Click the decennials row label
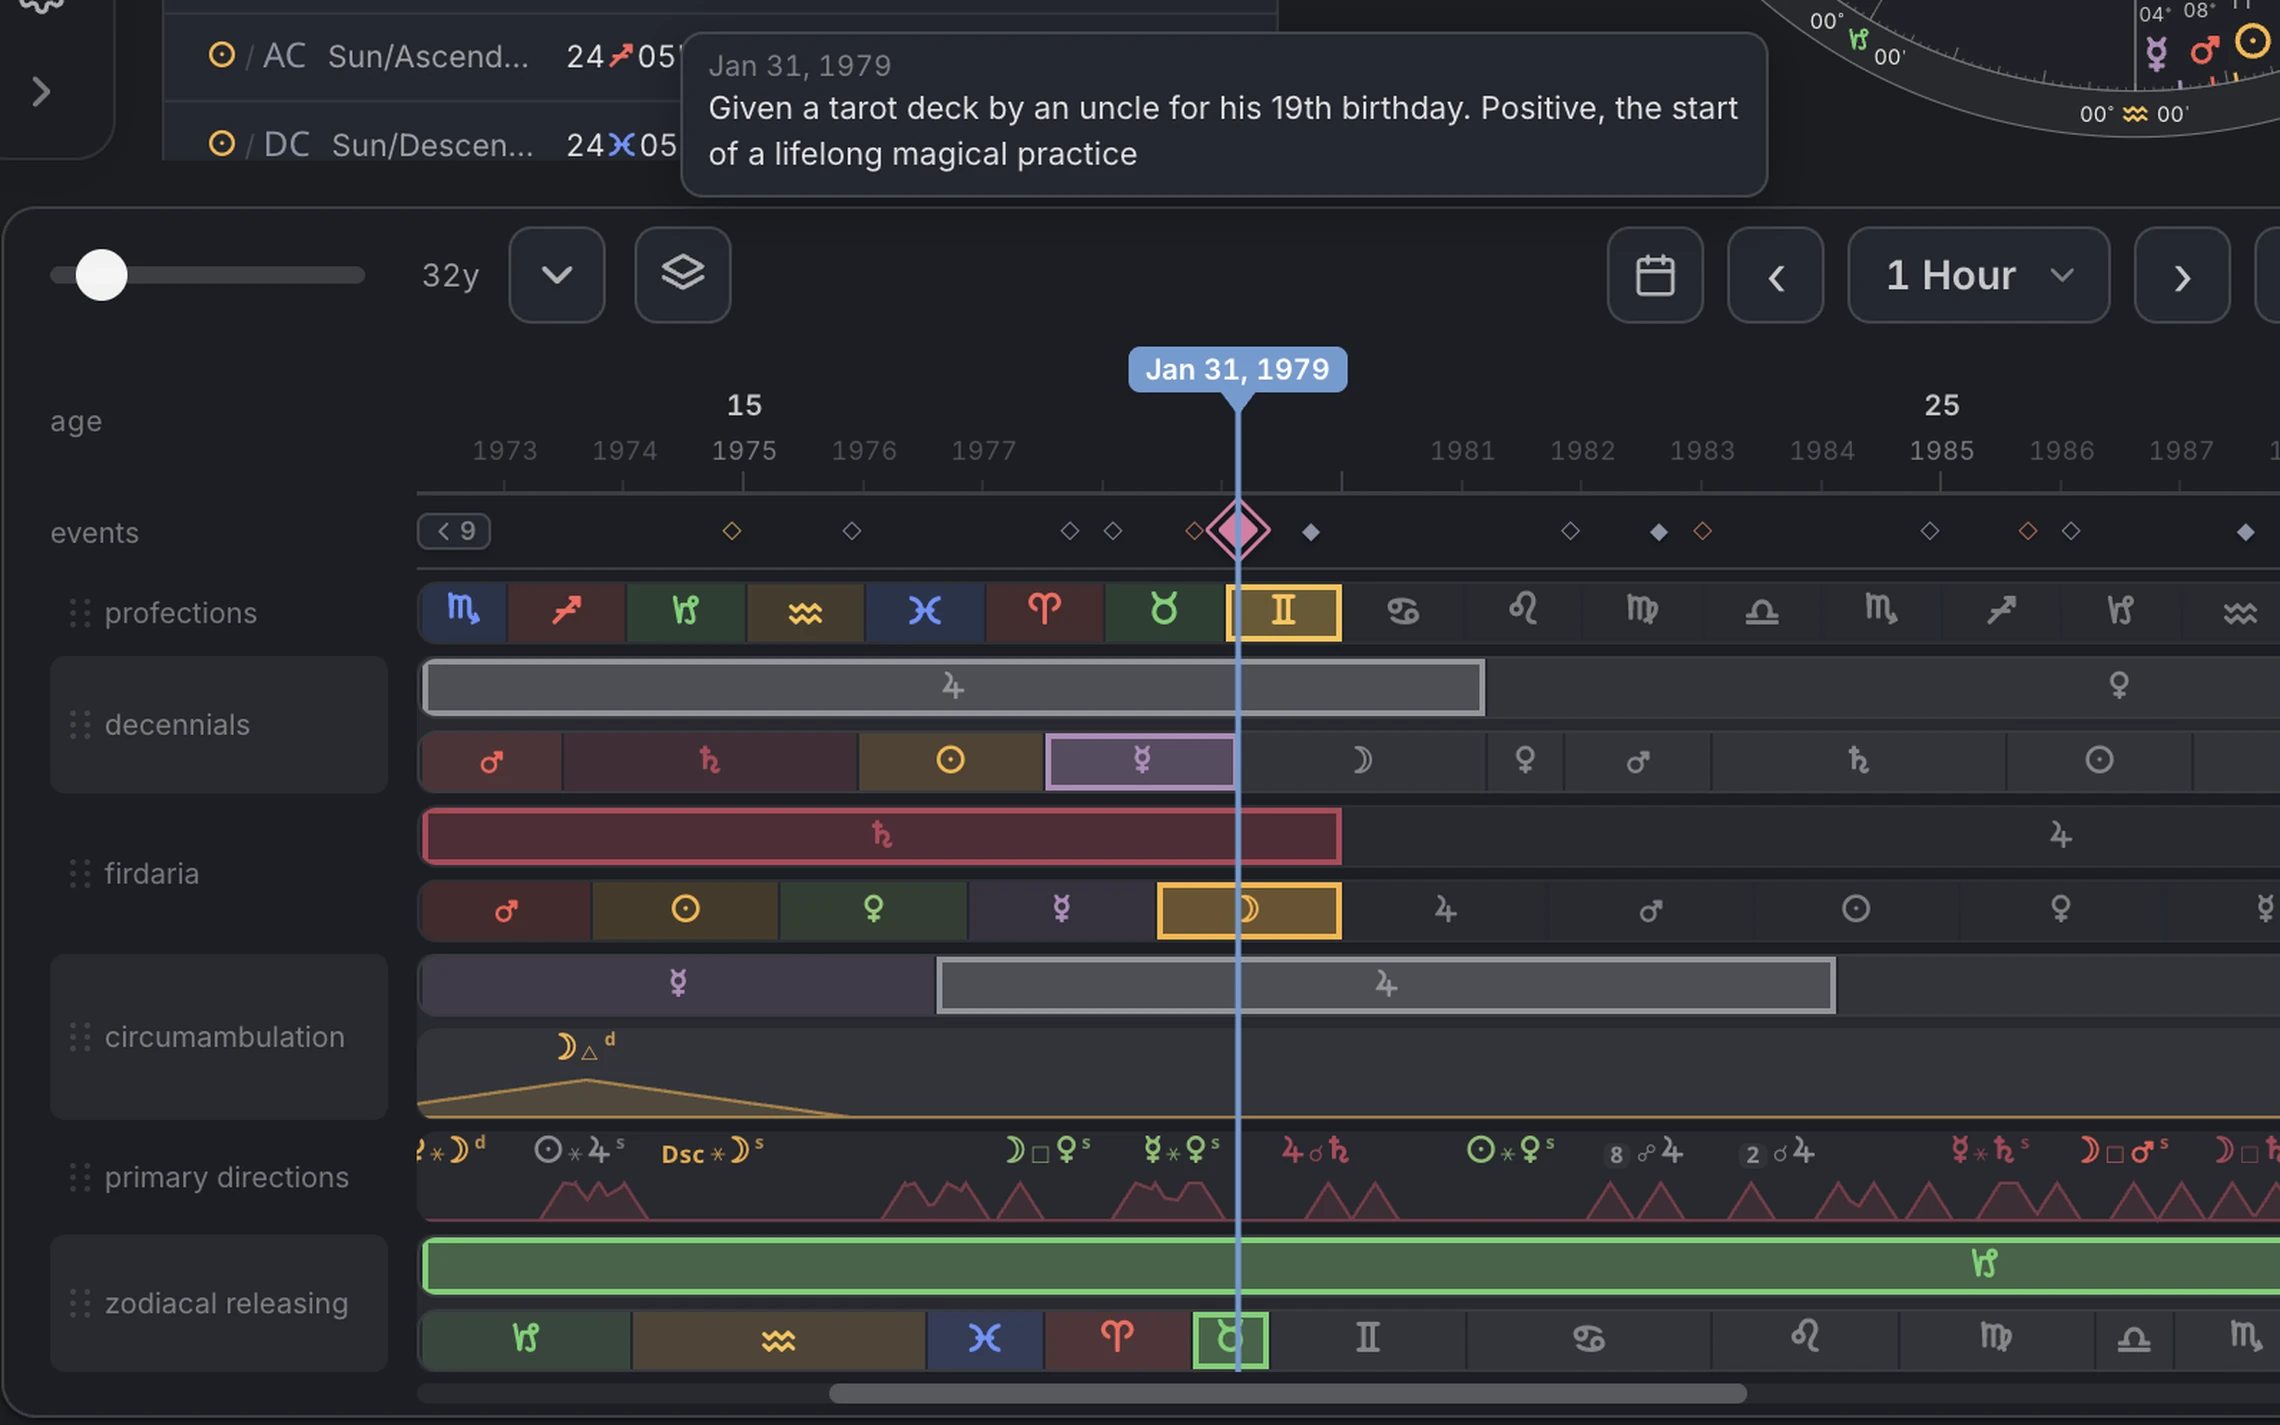This screenshot has width=2280, height=1425. click(x=177, y=724)
